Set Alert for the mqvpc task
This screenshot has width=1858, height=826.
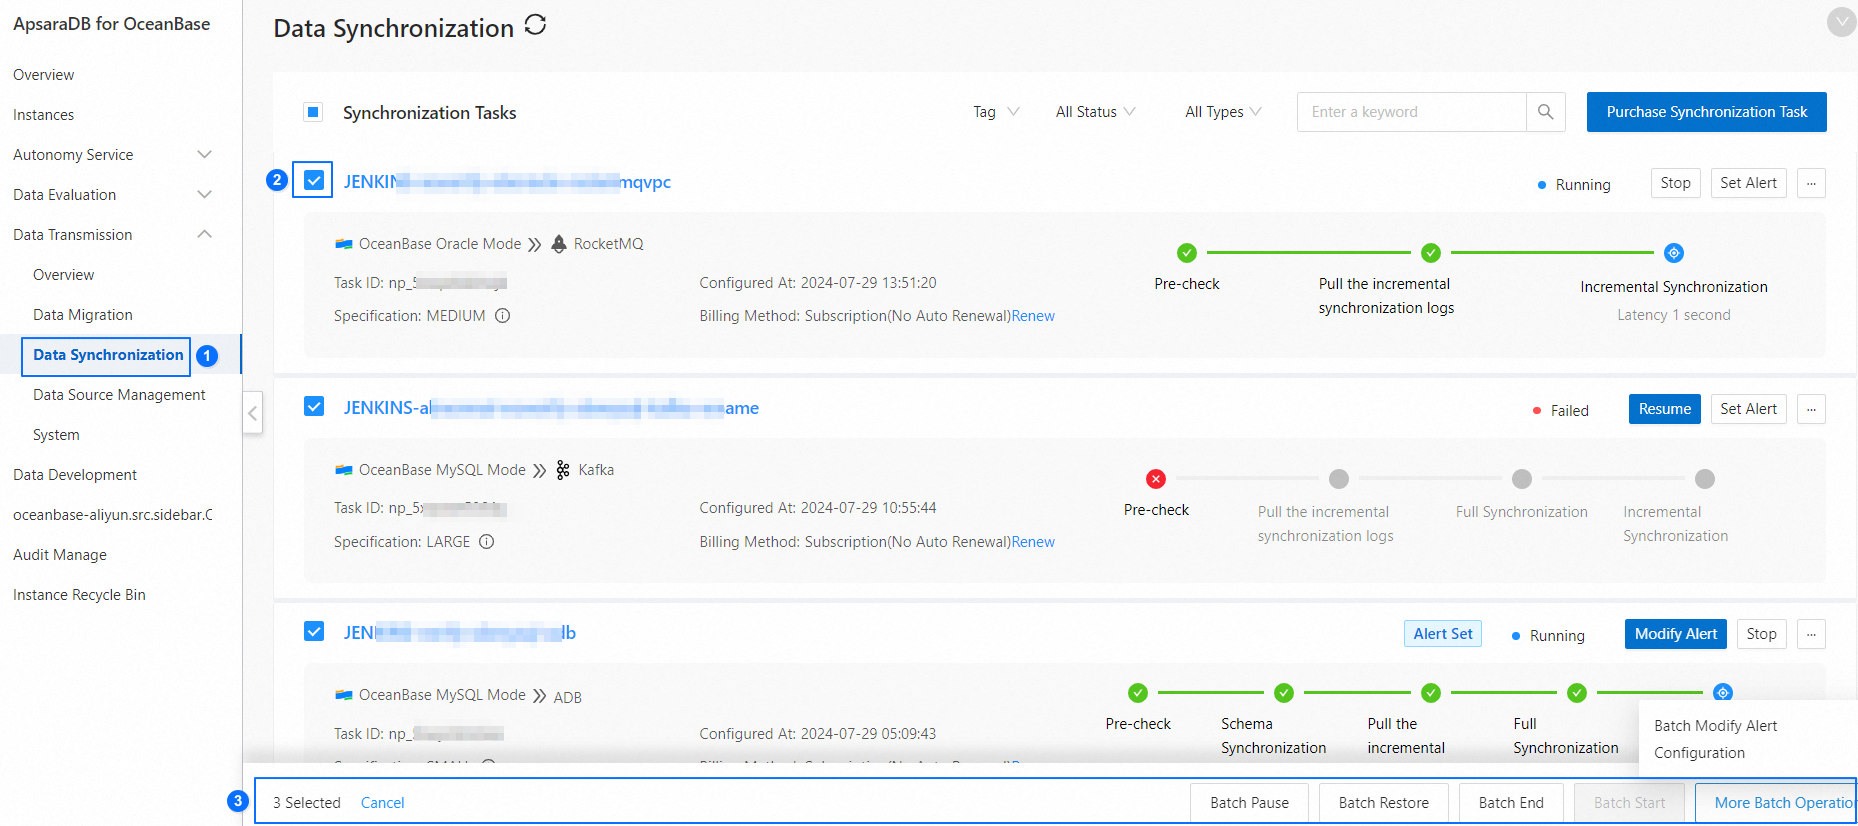(x=1748, y=183)
